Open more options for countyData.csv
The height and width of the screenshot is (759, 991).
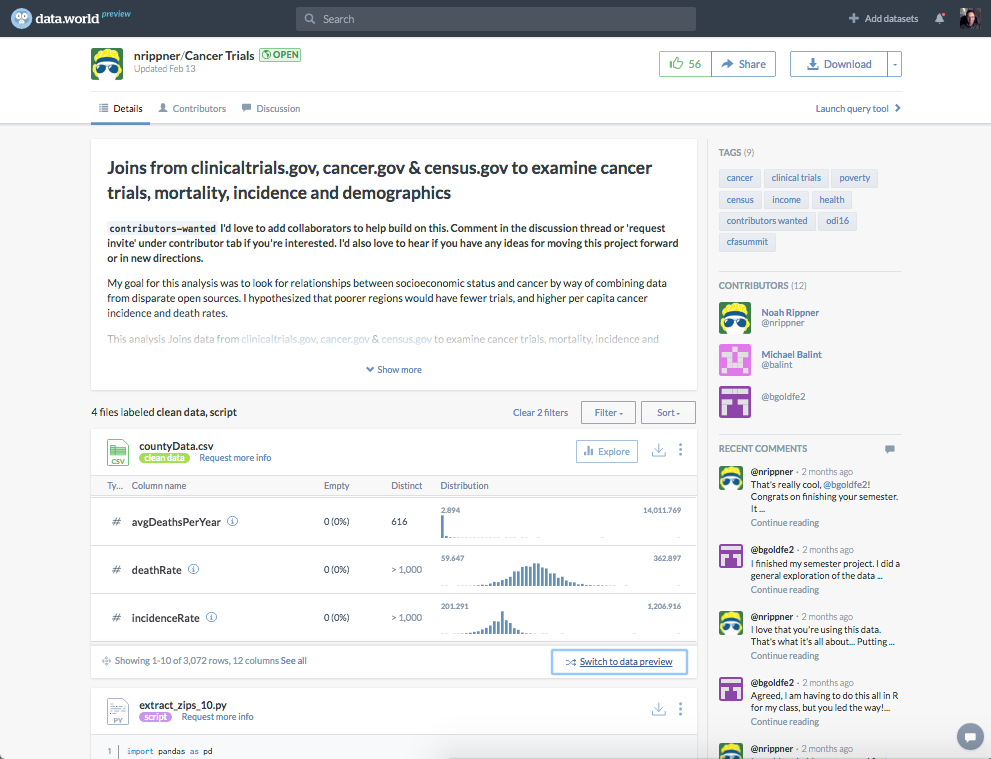point(681,449)
